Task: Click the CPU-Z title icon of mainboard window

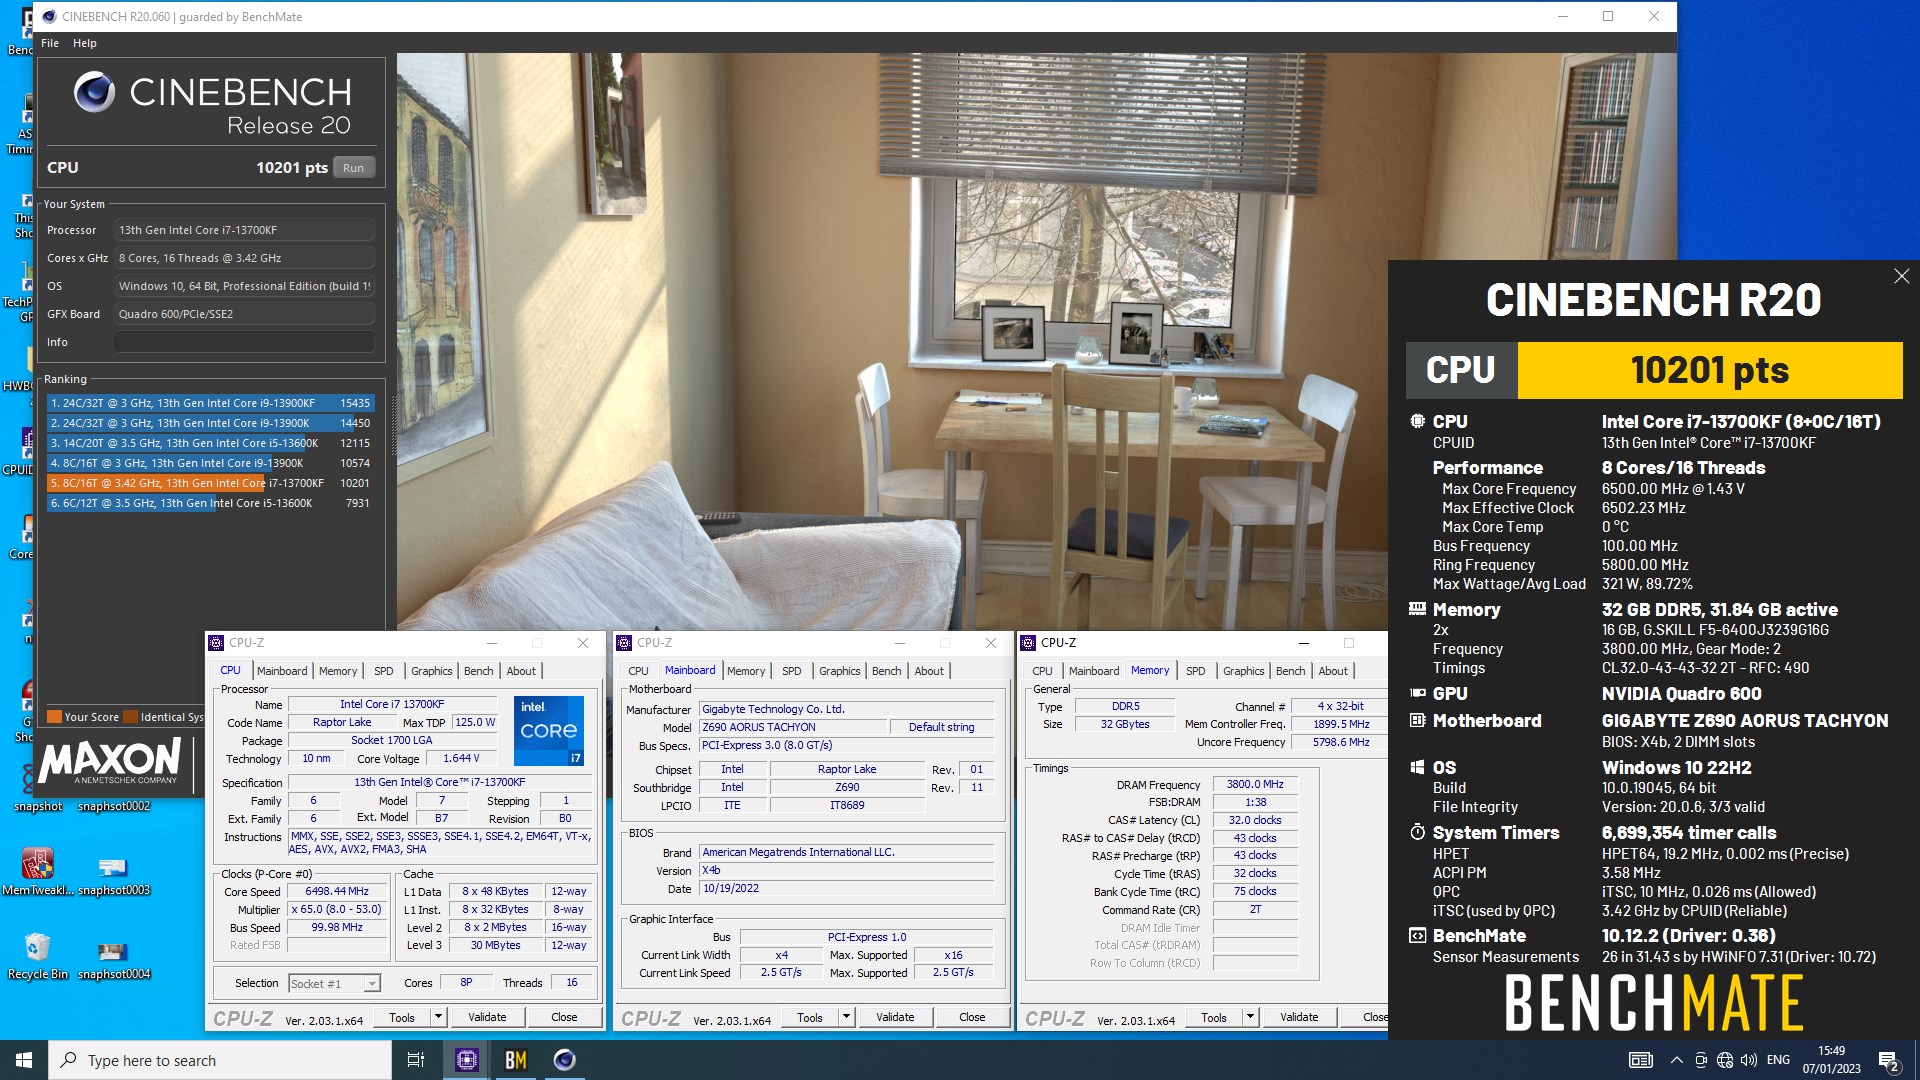Action: pos(624,643)
